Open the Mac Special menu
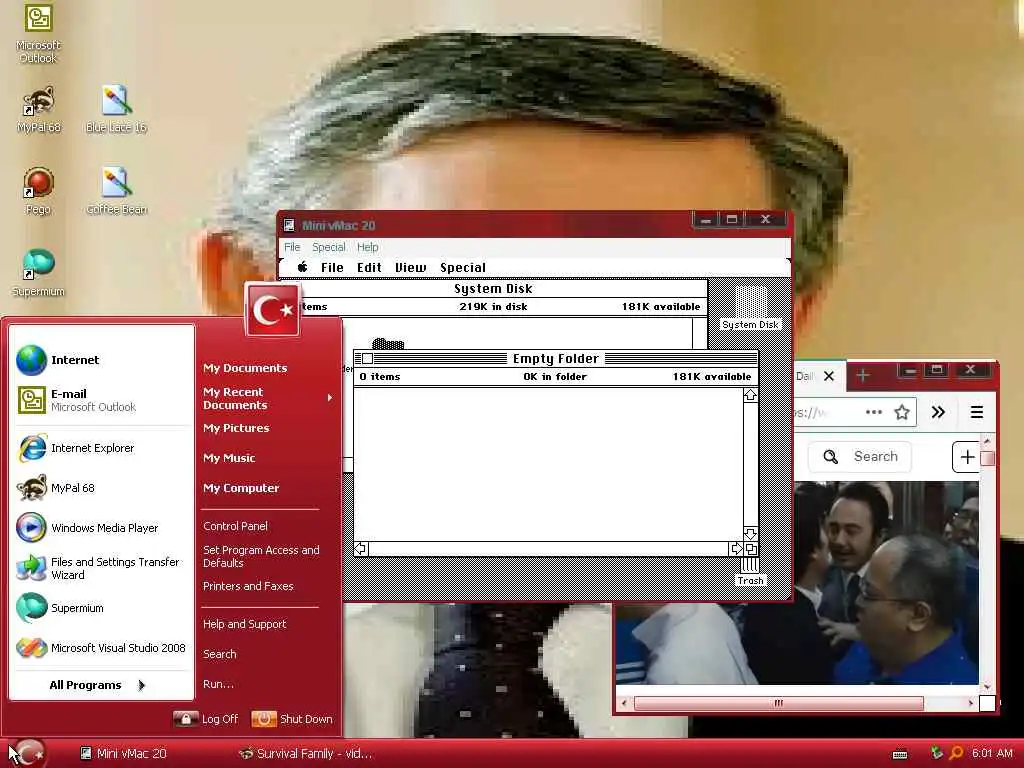Screen dimensions: 1024x768 [x=463, y=267]
